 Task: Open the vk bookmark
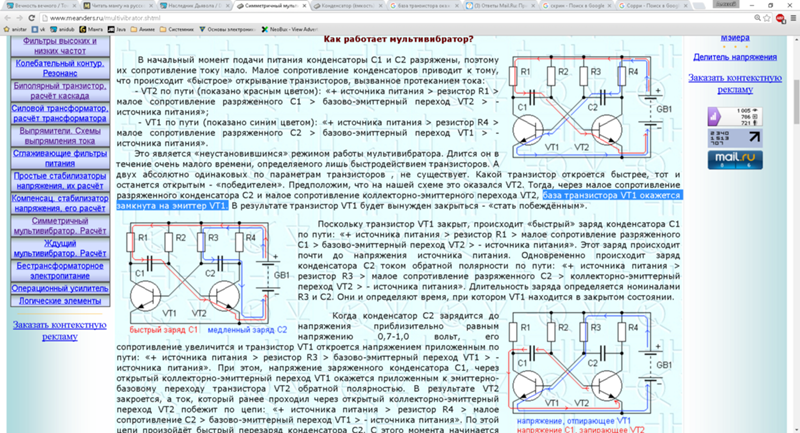38,30
